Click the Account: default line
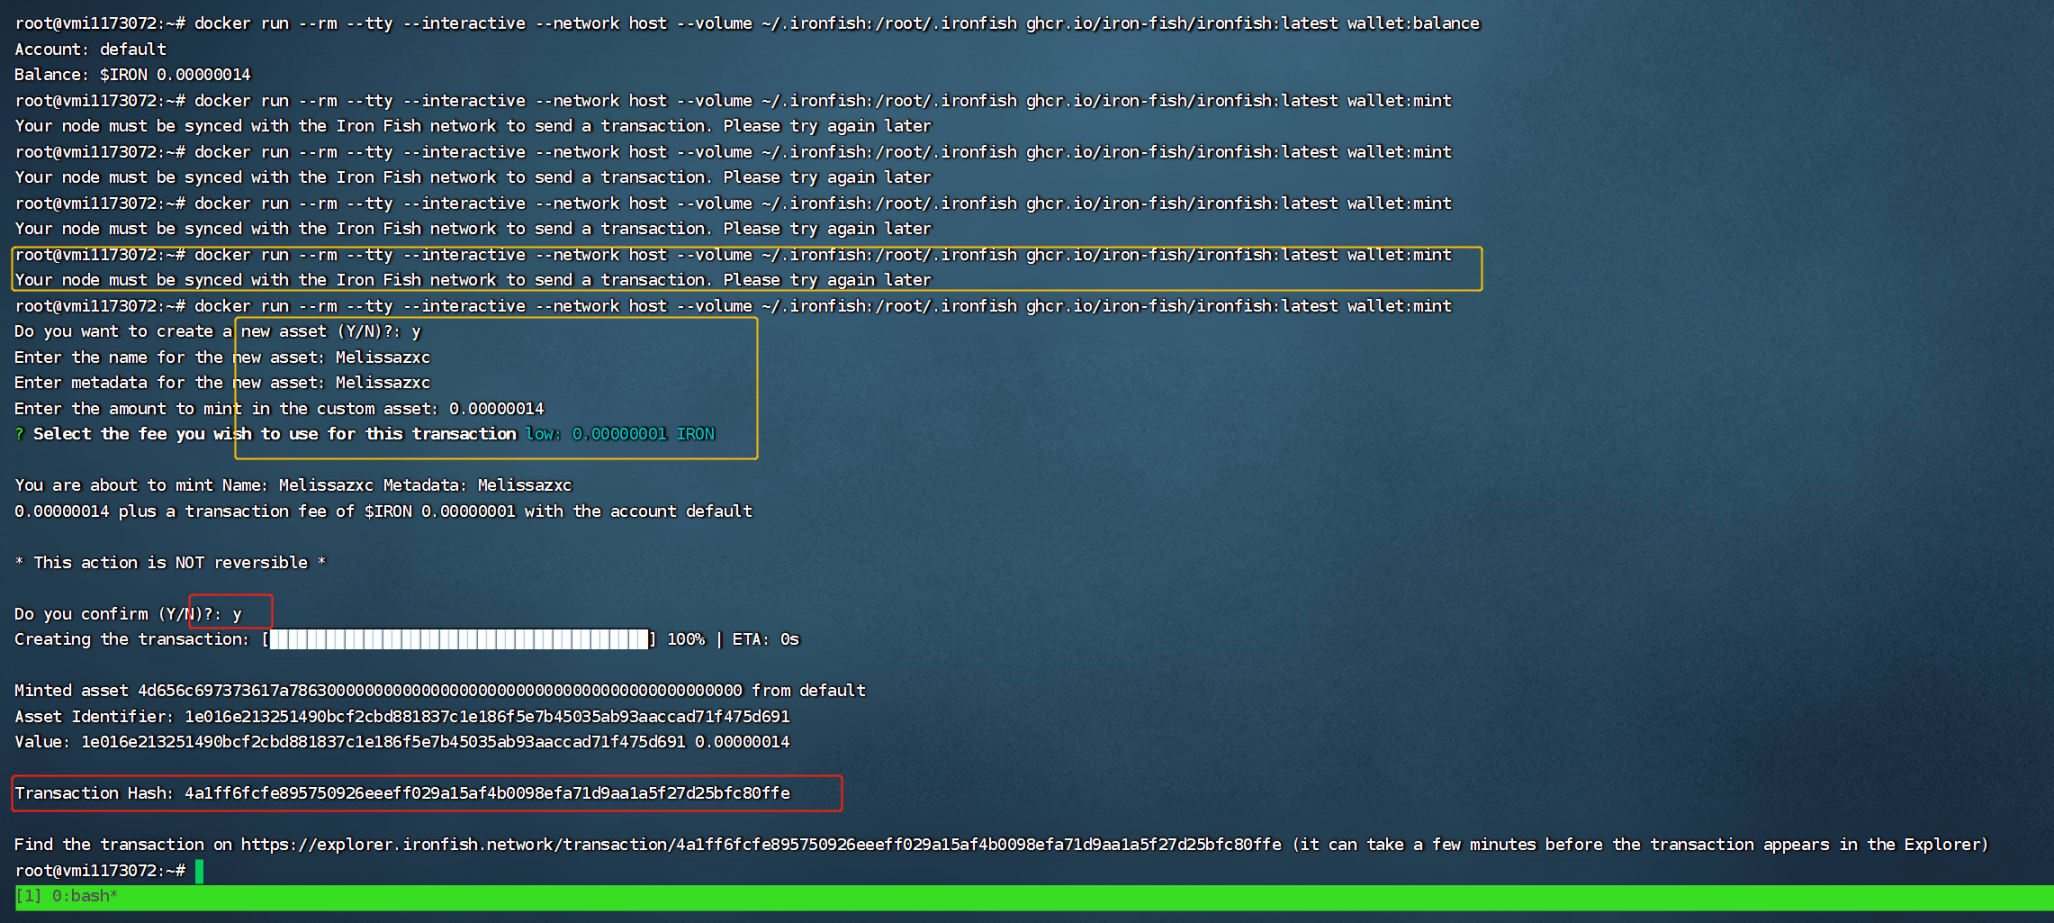 [90, 49]
